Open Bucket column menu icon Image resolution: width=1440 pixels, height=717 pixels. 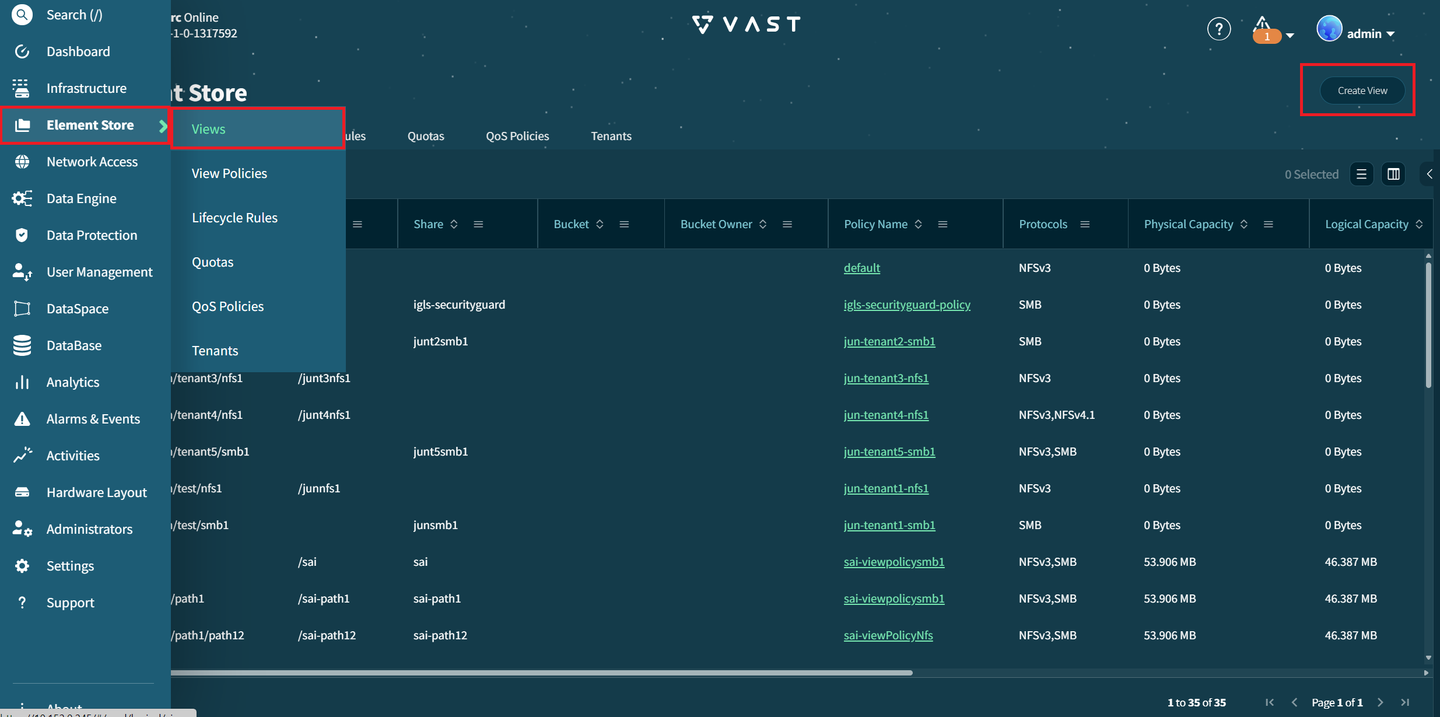[624, 224]
